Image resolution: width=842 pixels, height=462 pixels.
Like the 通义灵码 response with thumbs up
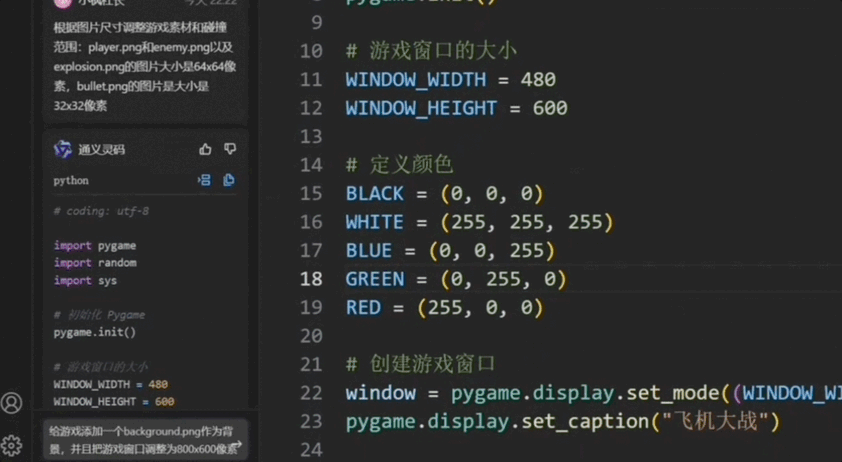[x=205, y=149]
